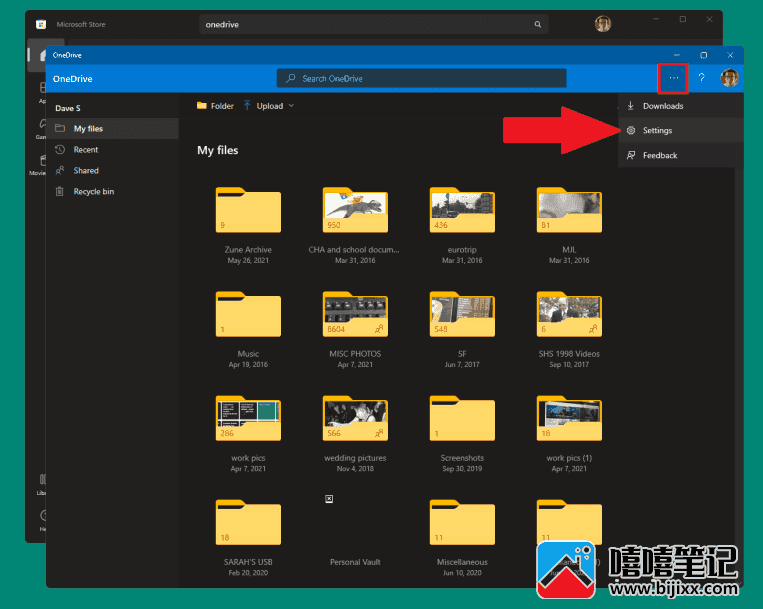Open Recent in the sidebar
763x609 pixels.
113,149
